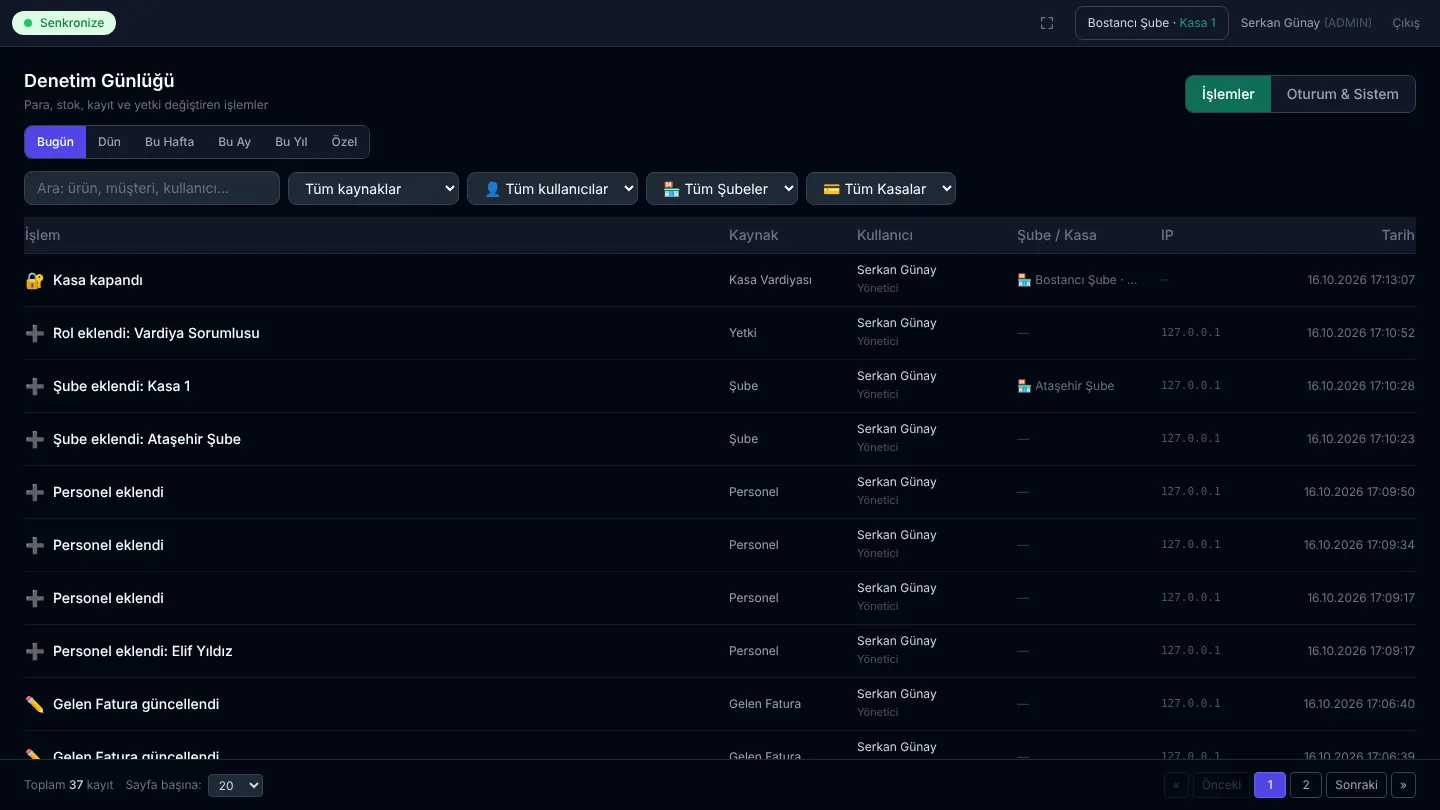The height and width of the screenshot is (810, 1440).
Task: Expand the Tüm kullanıcılar filter
Action: pos(552,189)
